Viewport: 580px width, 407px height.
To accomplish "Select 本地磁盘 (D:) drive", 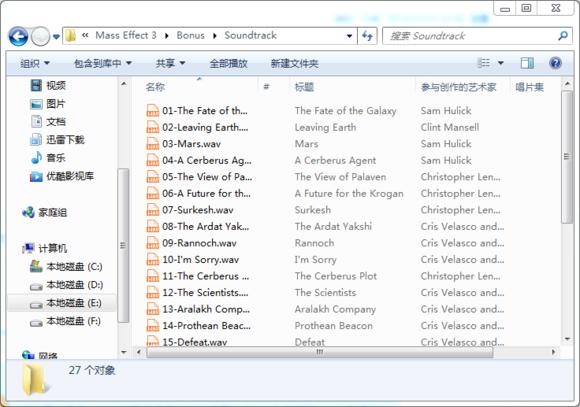I will [67, 285].
